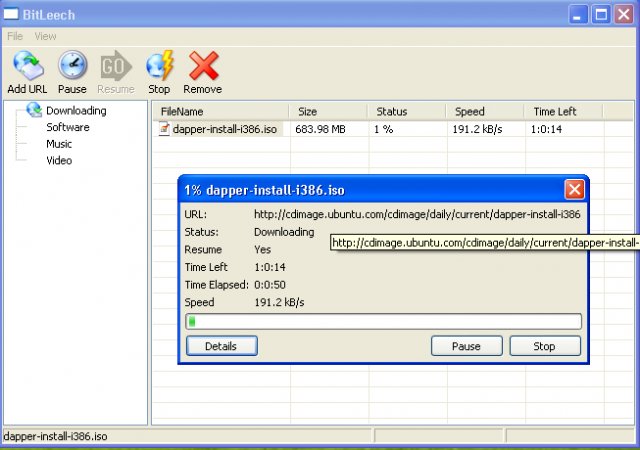This screenshot has width=640, height=450.
Task: Click the Time Elapsed value 0:0:50
Action: [270, 285]
